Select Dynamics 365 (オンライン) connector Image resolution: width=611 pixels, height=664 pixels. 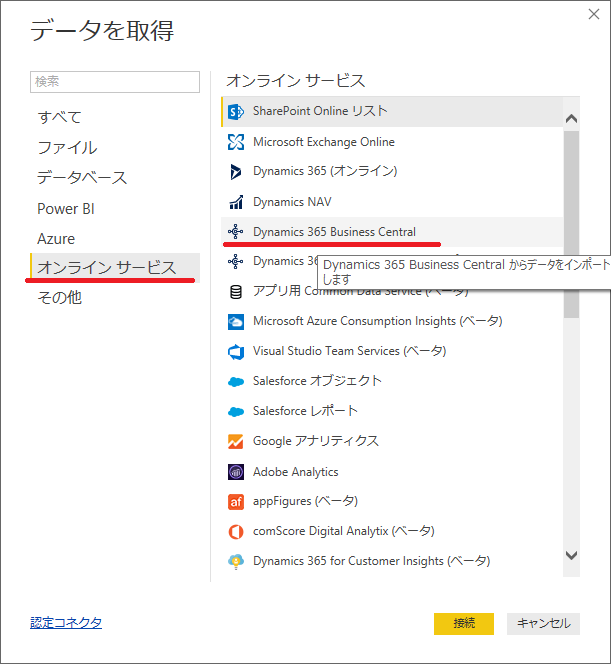click(392, 172)
